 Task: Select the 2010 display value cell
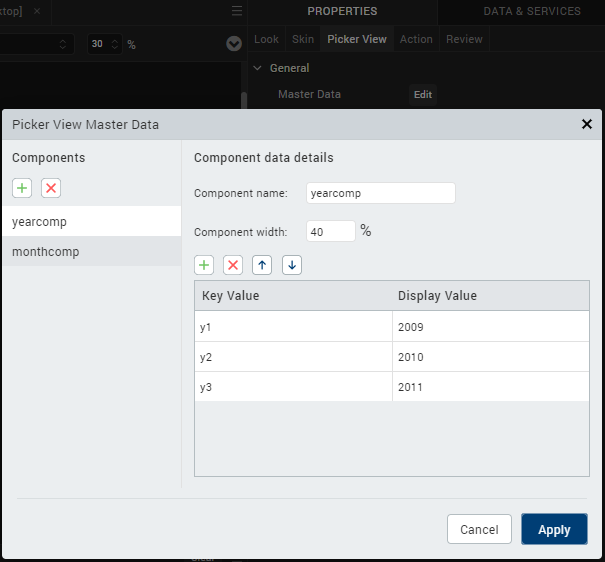click(491, 357)
